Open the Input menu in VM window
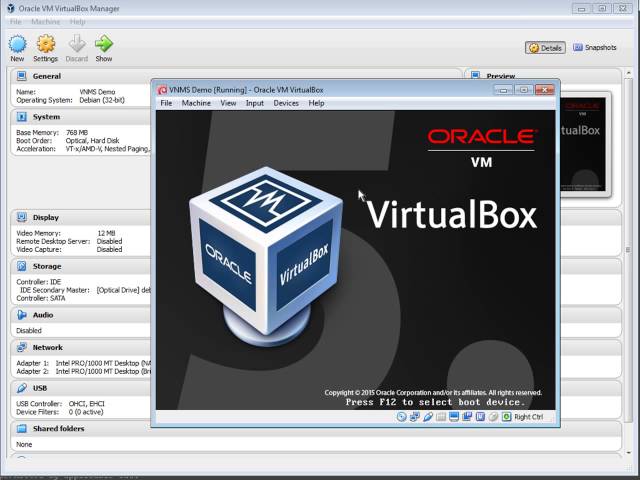Viewport: 640px width, 480px height. click(255, 103)
